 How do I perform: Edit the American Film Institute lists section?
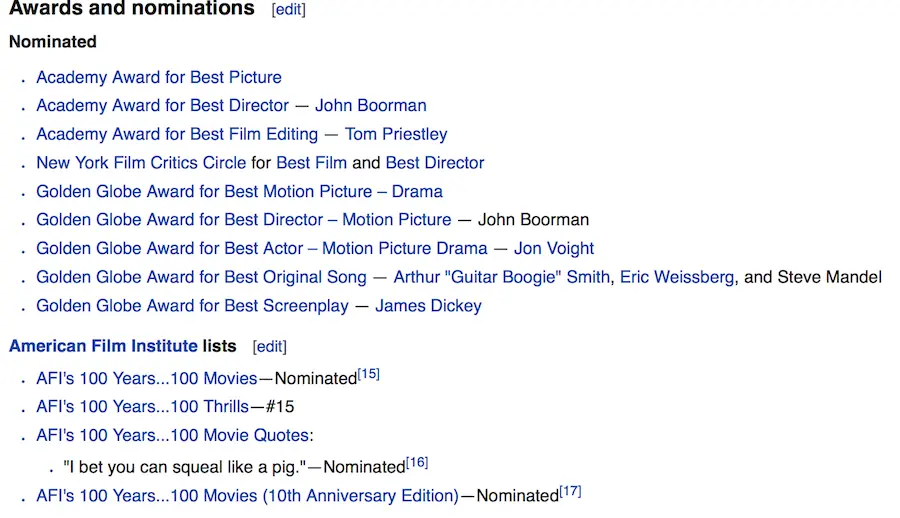pos(269,347)
